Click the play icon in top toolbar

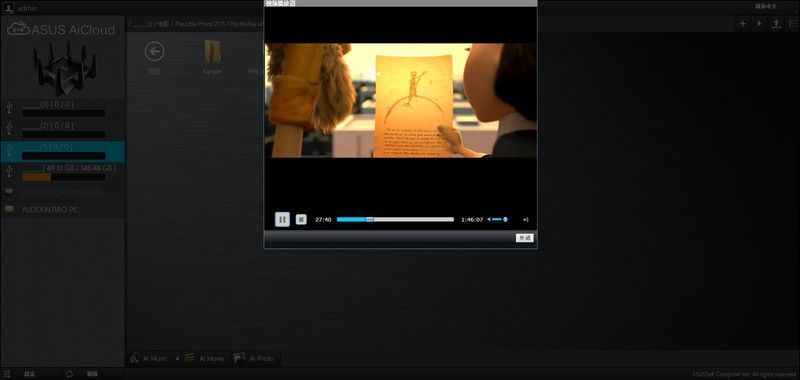point(759,24)
